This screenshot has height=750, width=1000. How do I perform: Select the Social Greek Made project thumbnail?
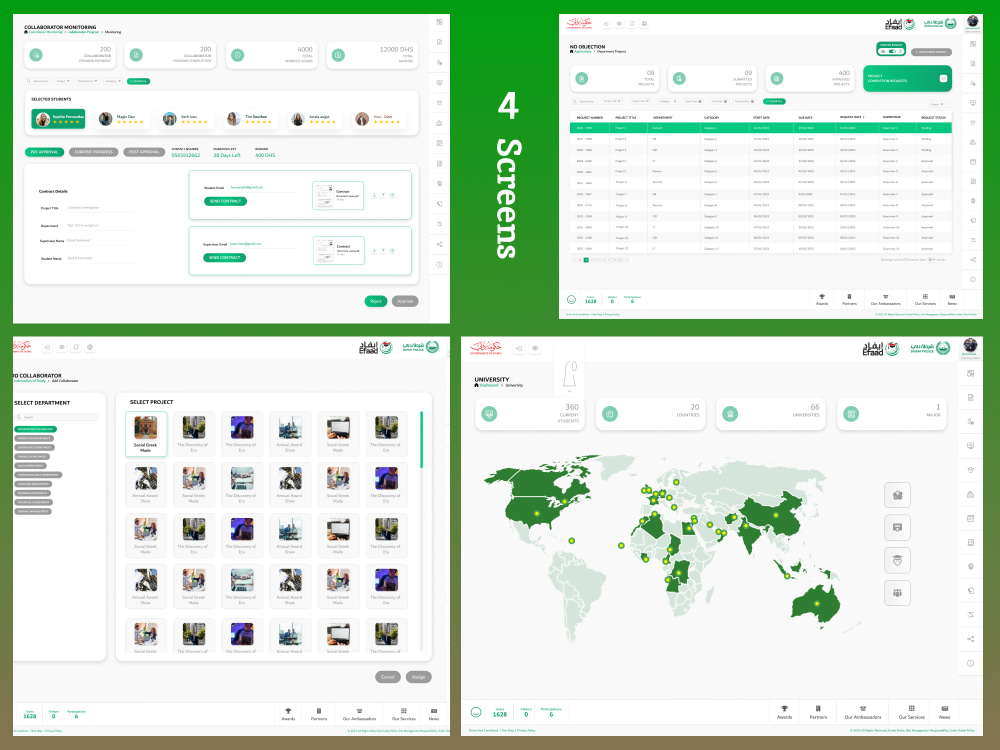(x=146, y=433)
